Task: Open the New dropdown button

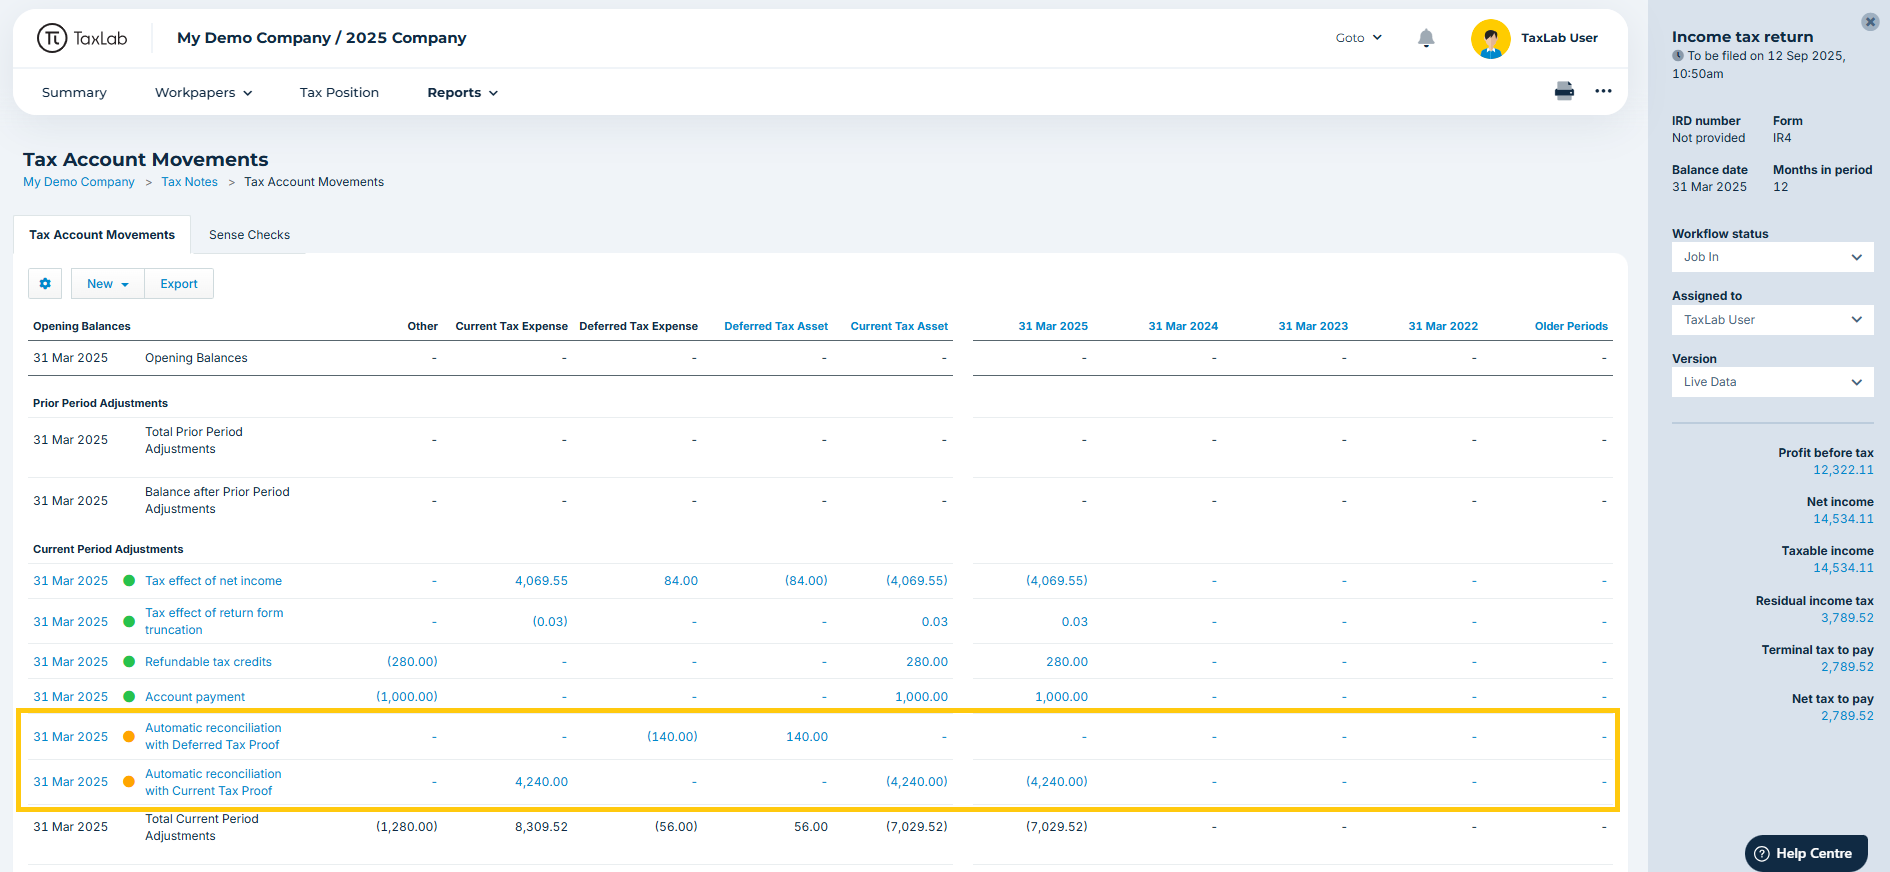Action: [x=108, y=284]
